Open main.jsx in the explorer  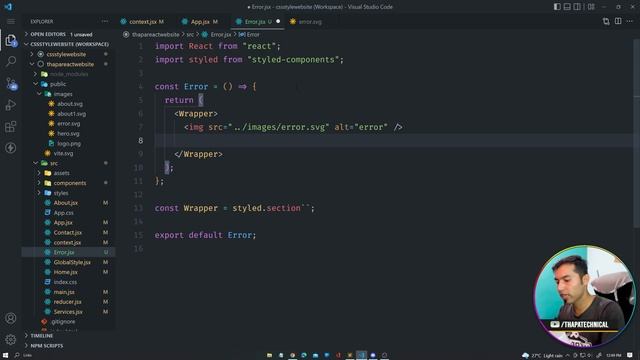pos(64,292)
